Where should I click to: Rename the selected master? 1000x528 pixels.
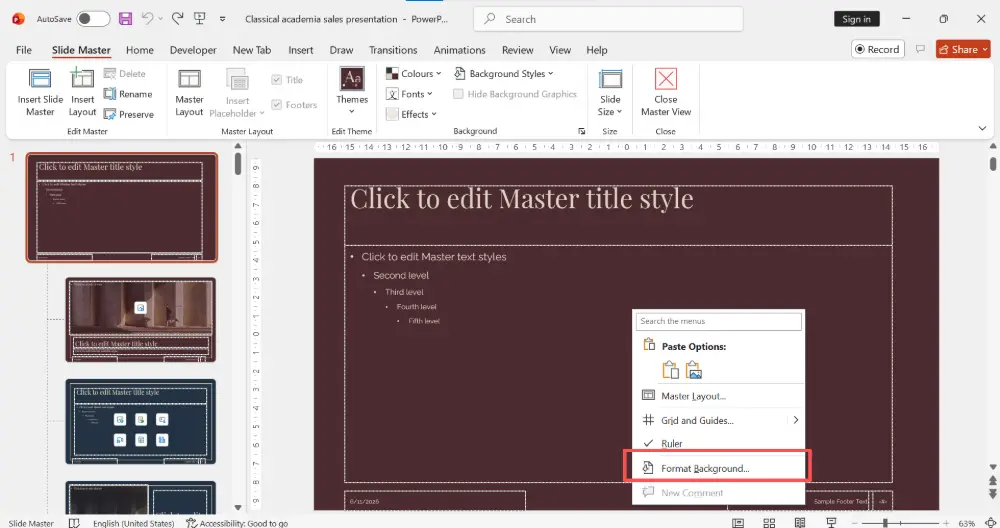[128, 94]
